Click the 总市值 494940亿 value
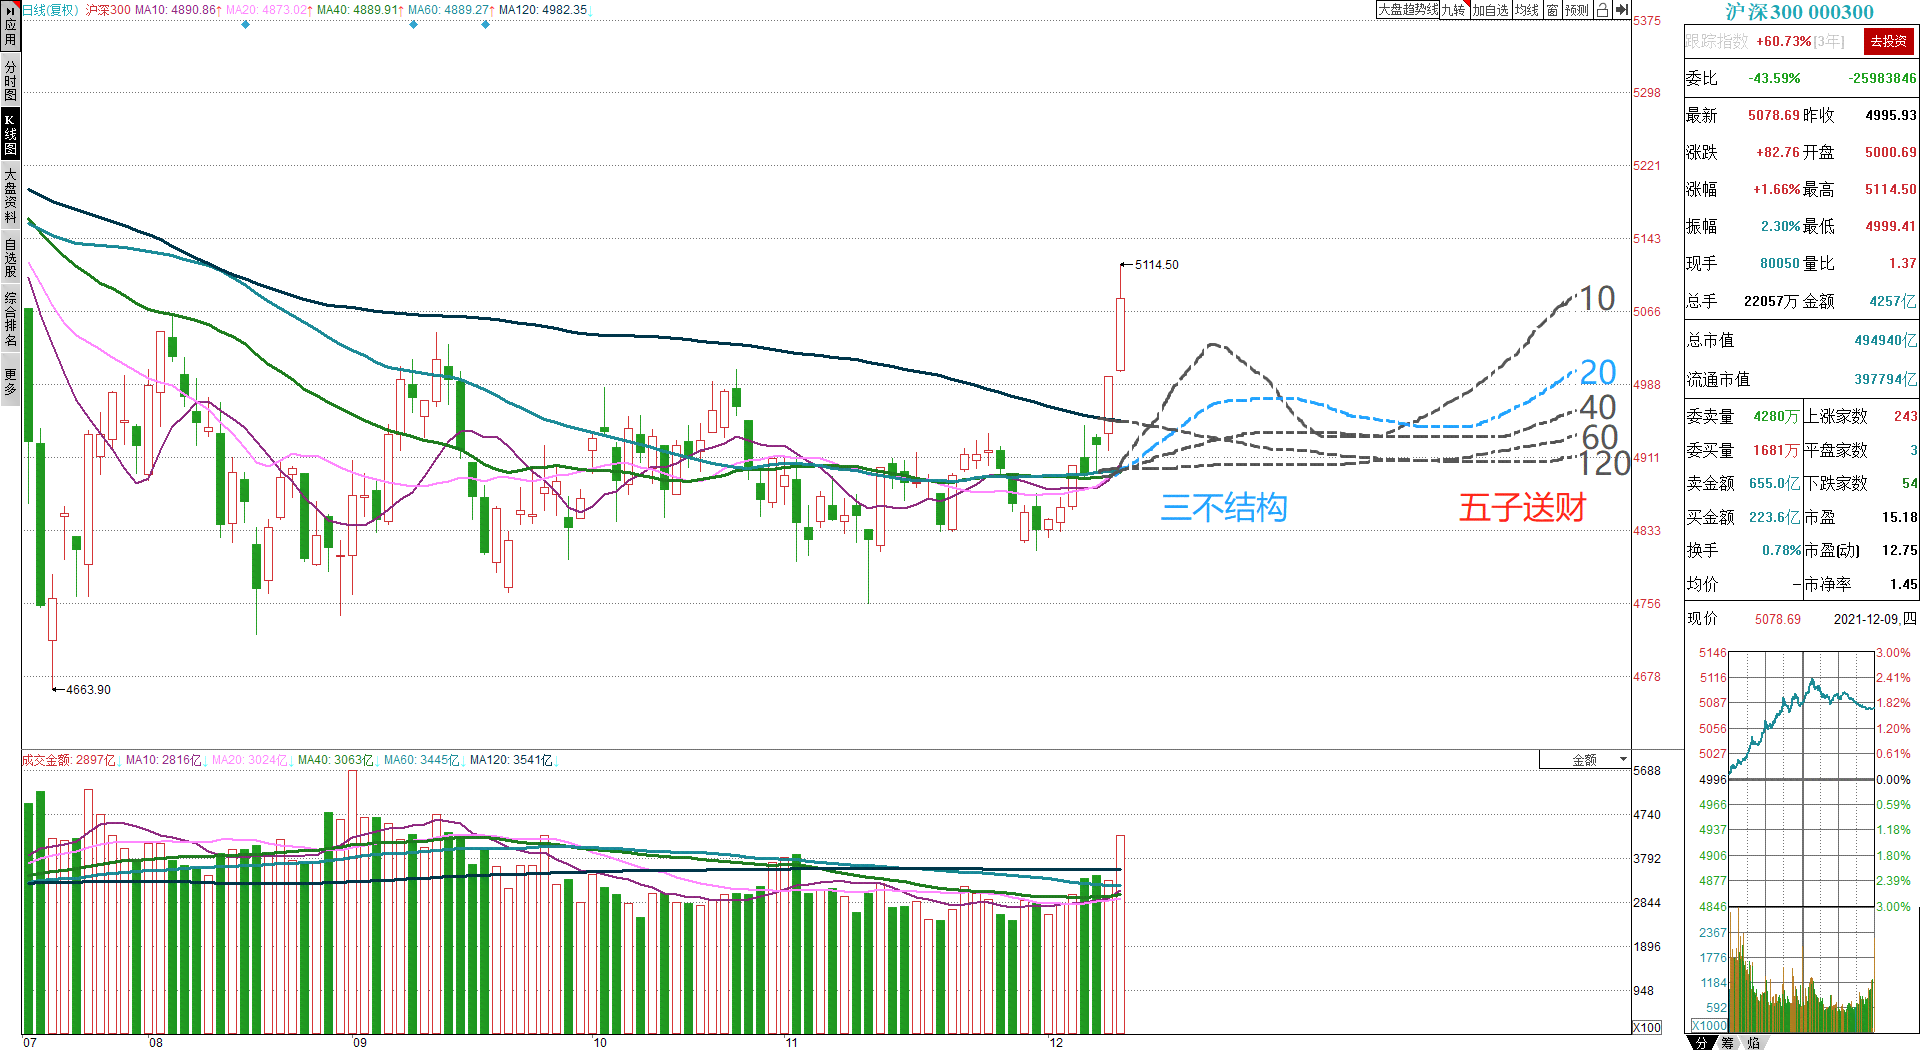Viewport: 1920px width, 1051px height. pyautogui.click(x=1885, y=340)
